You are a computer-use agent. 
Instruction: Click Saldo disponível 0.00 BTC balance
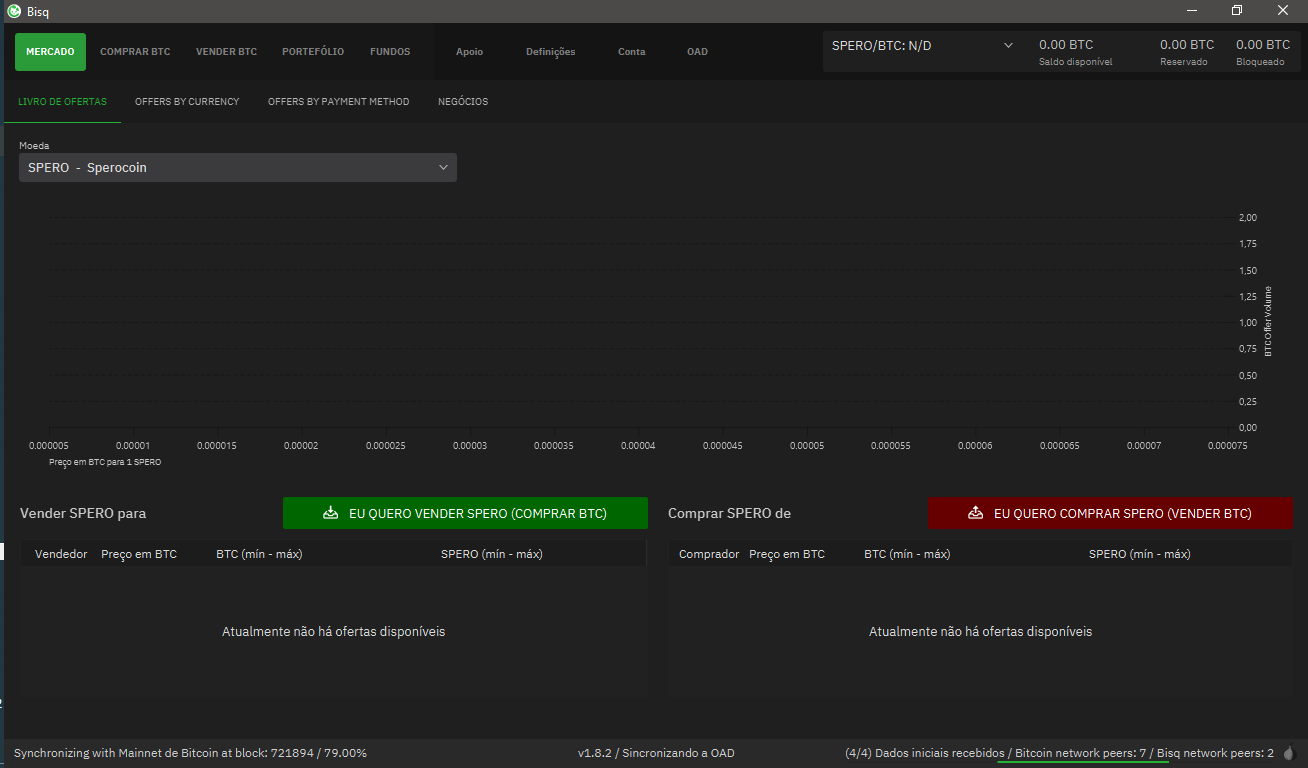pyautogui.click(x=1075, y=52)
